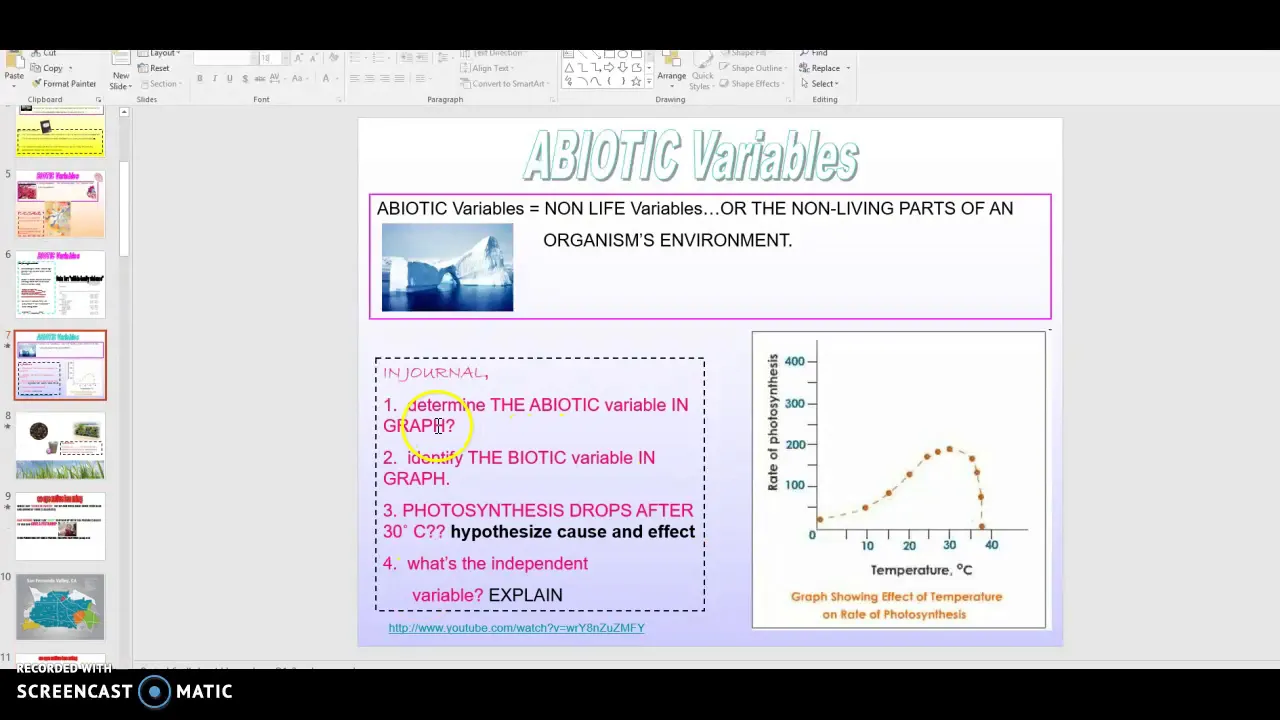Select the star shape in gallery
This screenshot has width=1280, height=720.
(x=636, y=81)
